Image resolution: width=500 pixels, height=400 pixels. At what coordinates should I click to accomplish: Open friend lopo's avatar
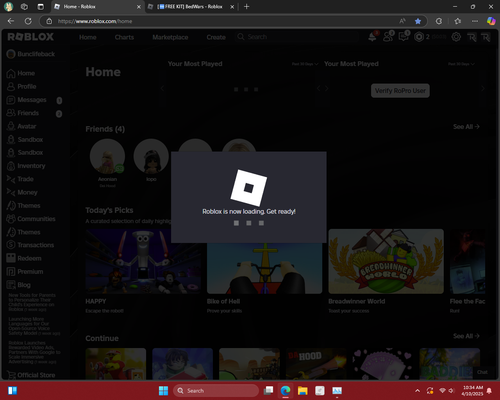(x=151, y=156)
